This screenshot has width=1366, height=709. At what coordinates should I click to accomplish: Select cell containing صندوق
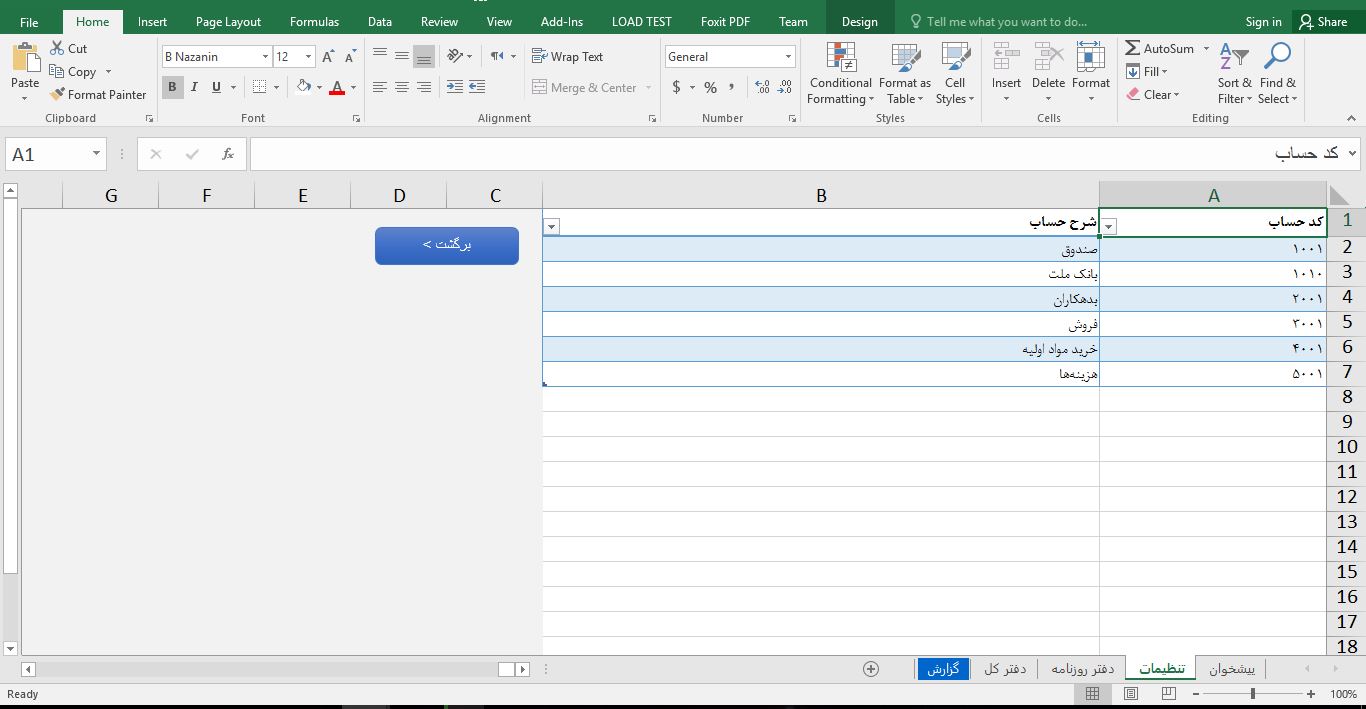tap(821, 249)
